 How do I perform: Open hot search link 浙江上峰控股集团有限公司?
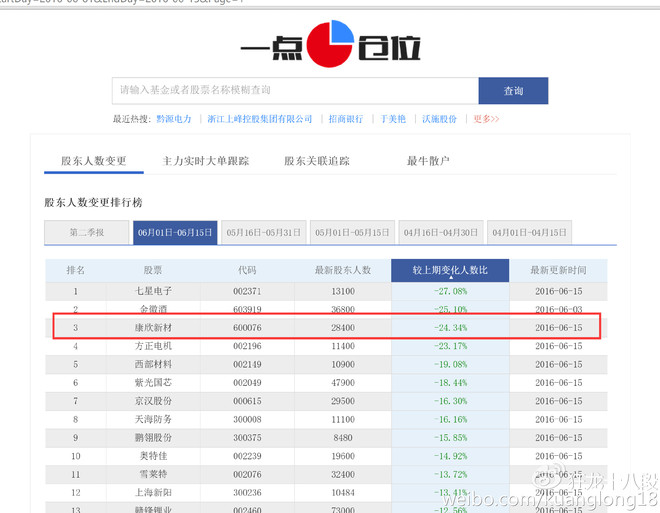260,119
